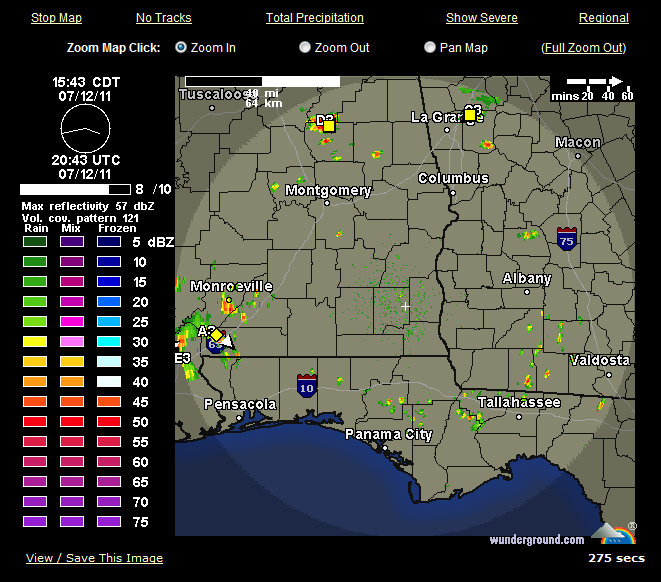Click Mix 25 dBZ magenta swatch
661x582 pixels.
point(72,322)
